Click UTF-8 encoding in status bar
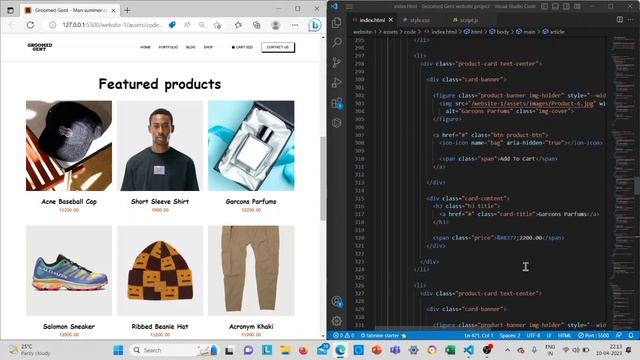The height and width of the screenshot is (360, 640). 533,336
